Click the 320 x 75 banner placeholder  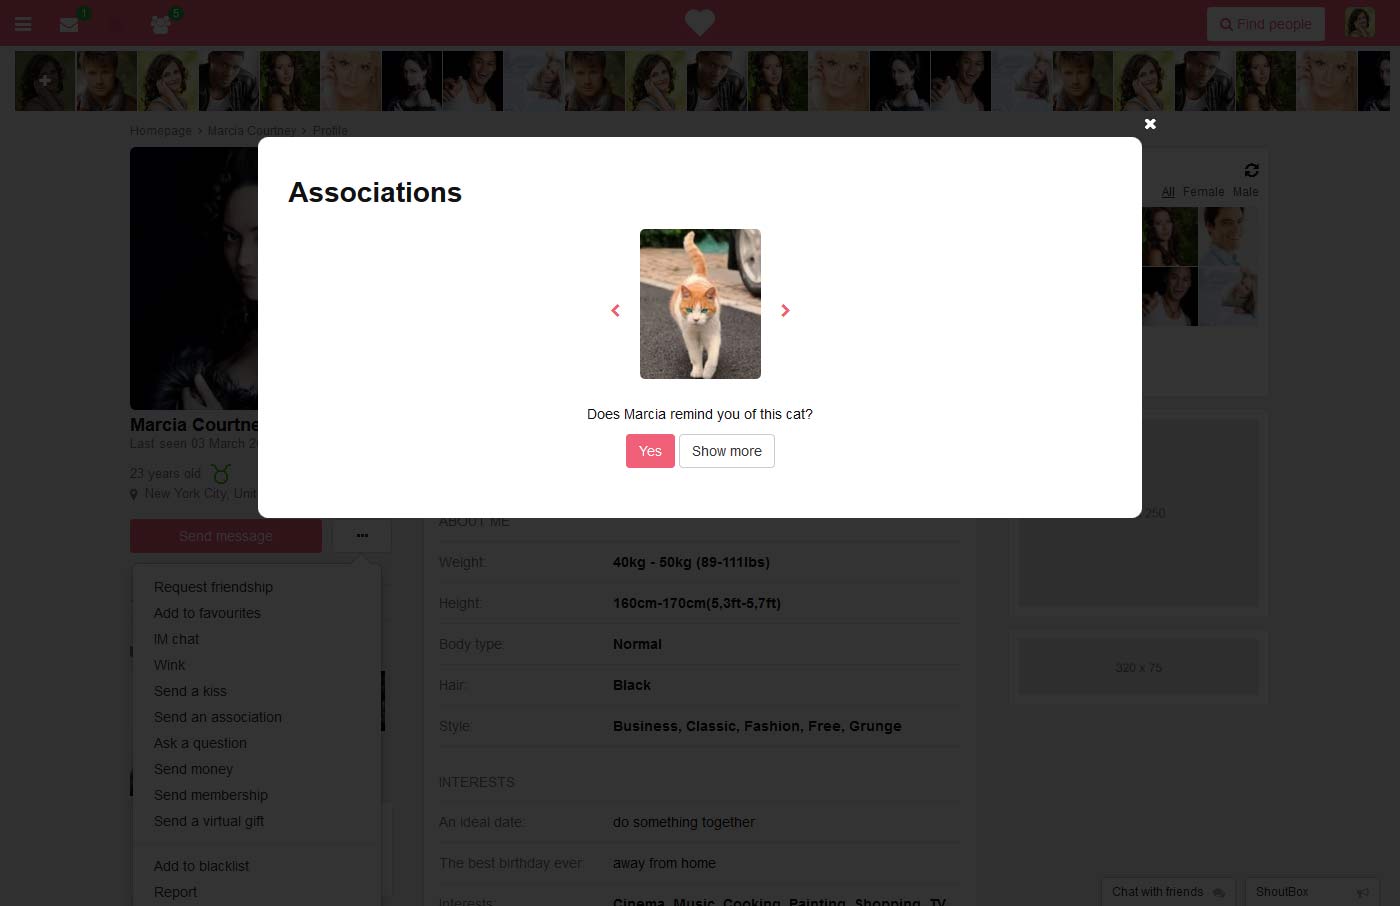click(1138, 667)
